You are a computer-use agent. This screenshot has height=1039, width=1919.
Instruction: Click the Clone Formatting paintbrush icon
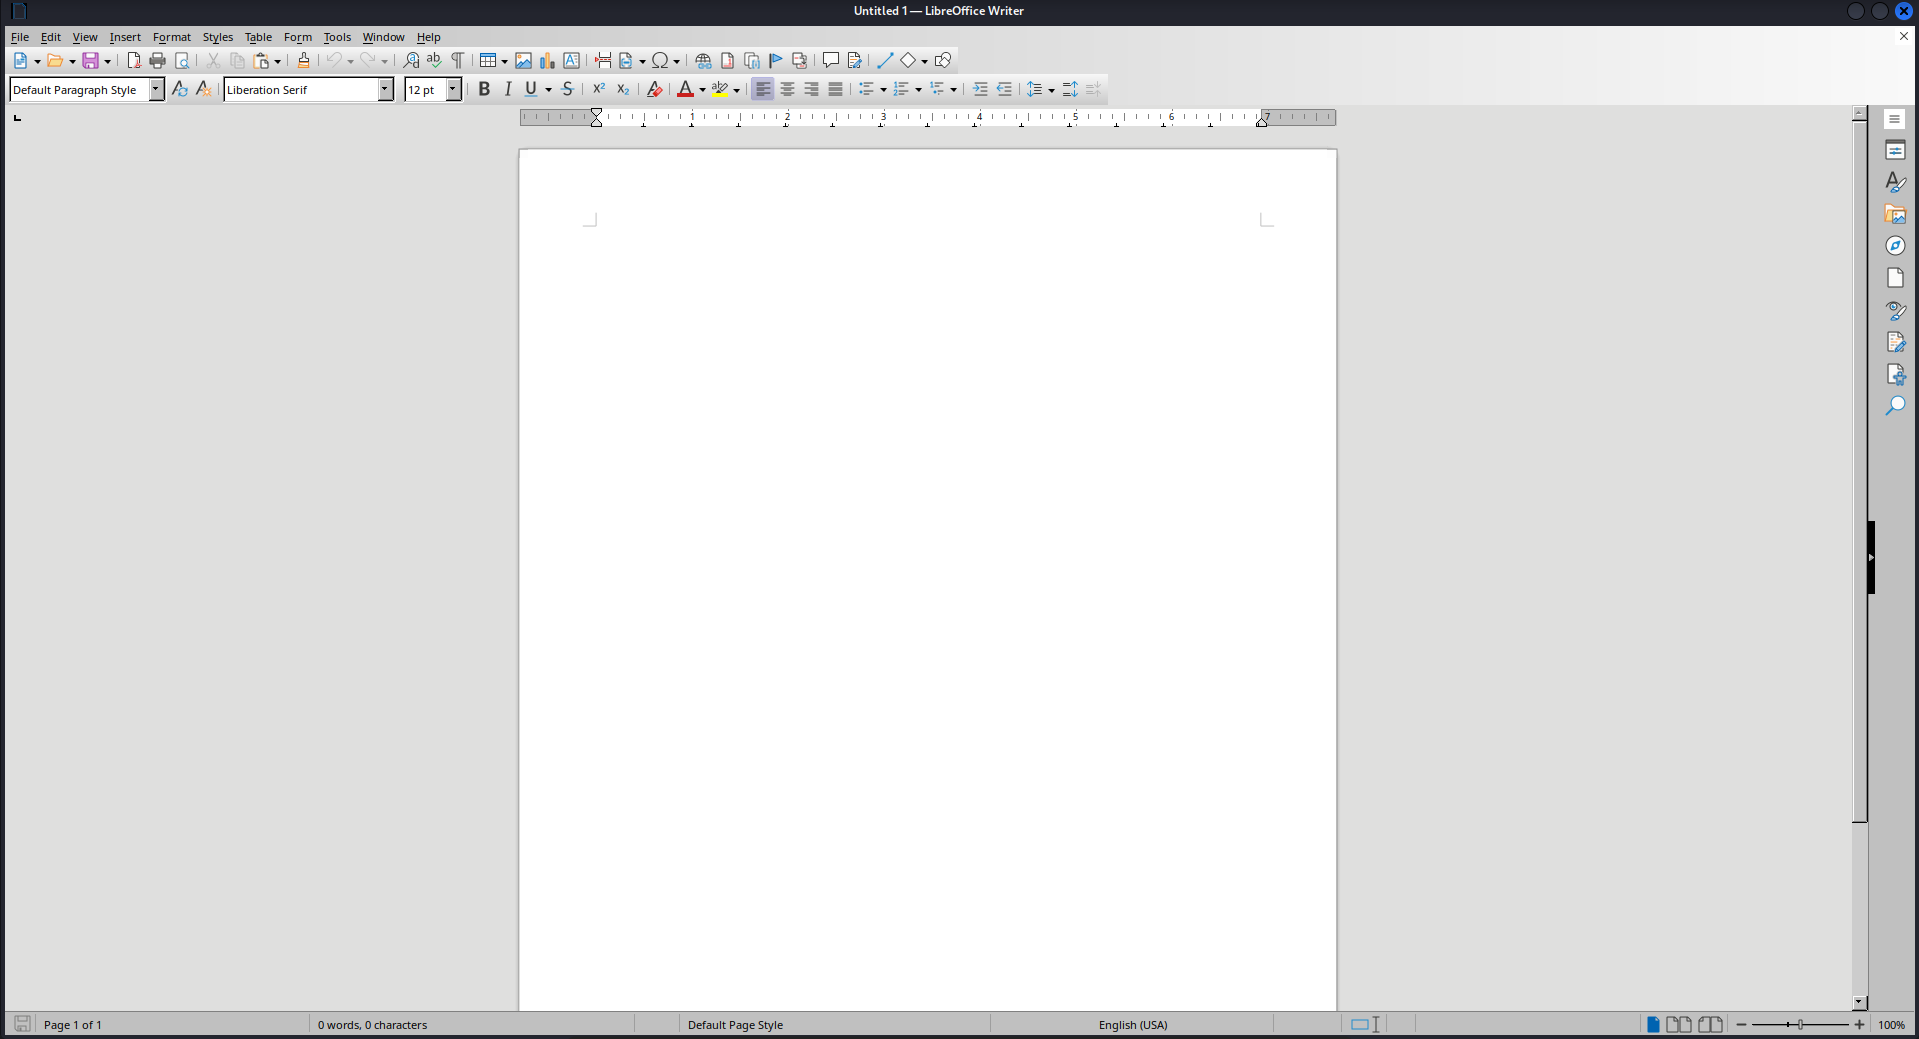304,61
